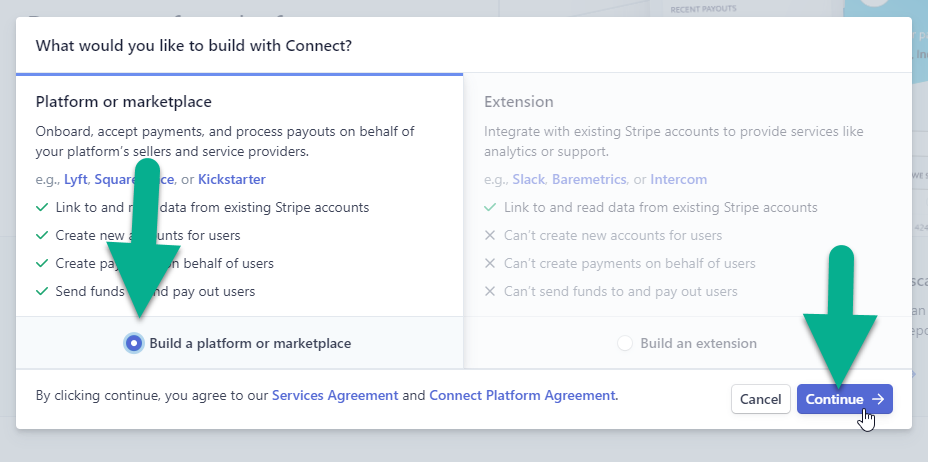This screenshot has height=462, width=928.
Task: Select the Platform or marketplace heading
Action: (x=124, y=101)
